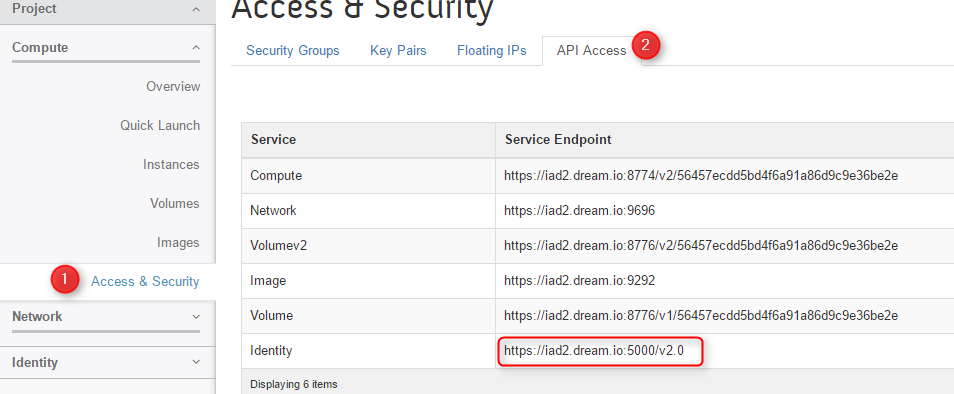Collapse the Project section chevron

[195, 9]
